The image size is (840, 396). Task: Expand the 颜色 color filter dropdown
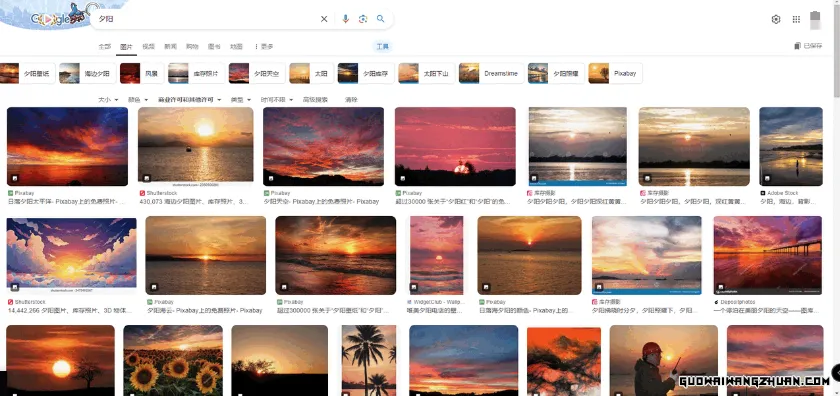(138, 100)
